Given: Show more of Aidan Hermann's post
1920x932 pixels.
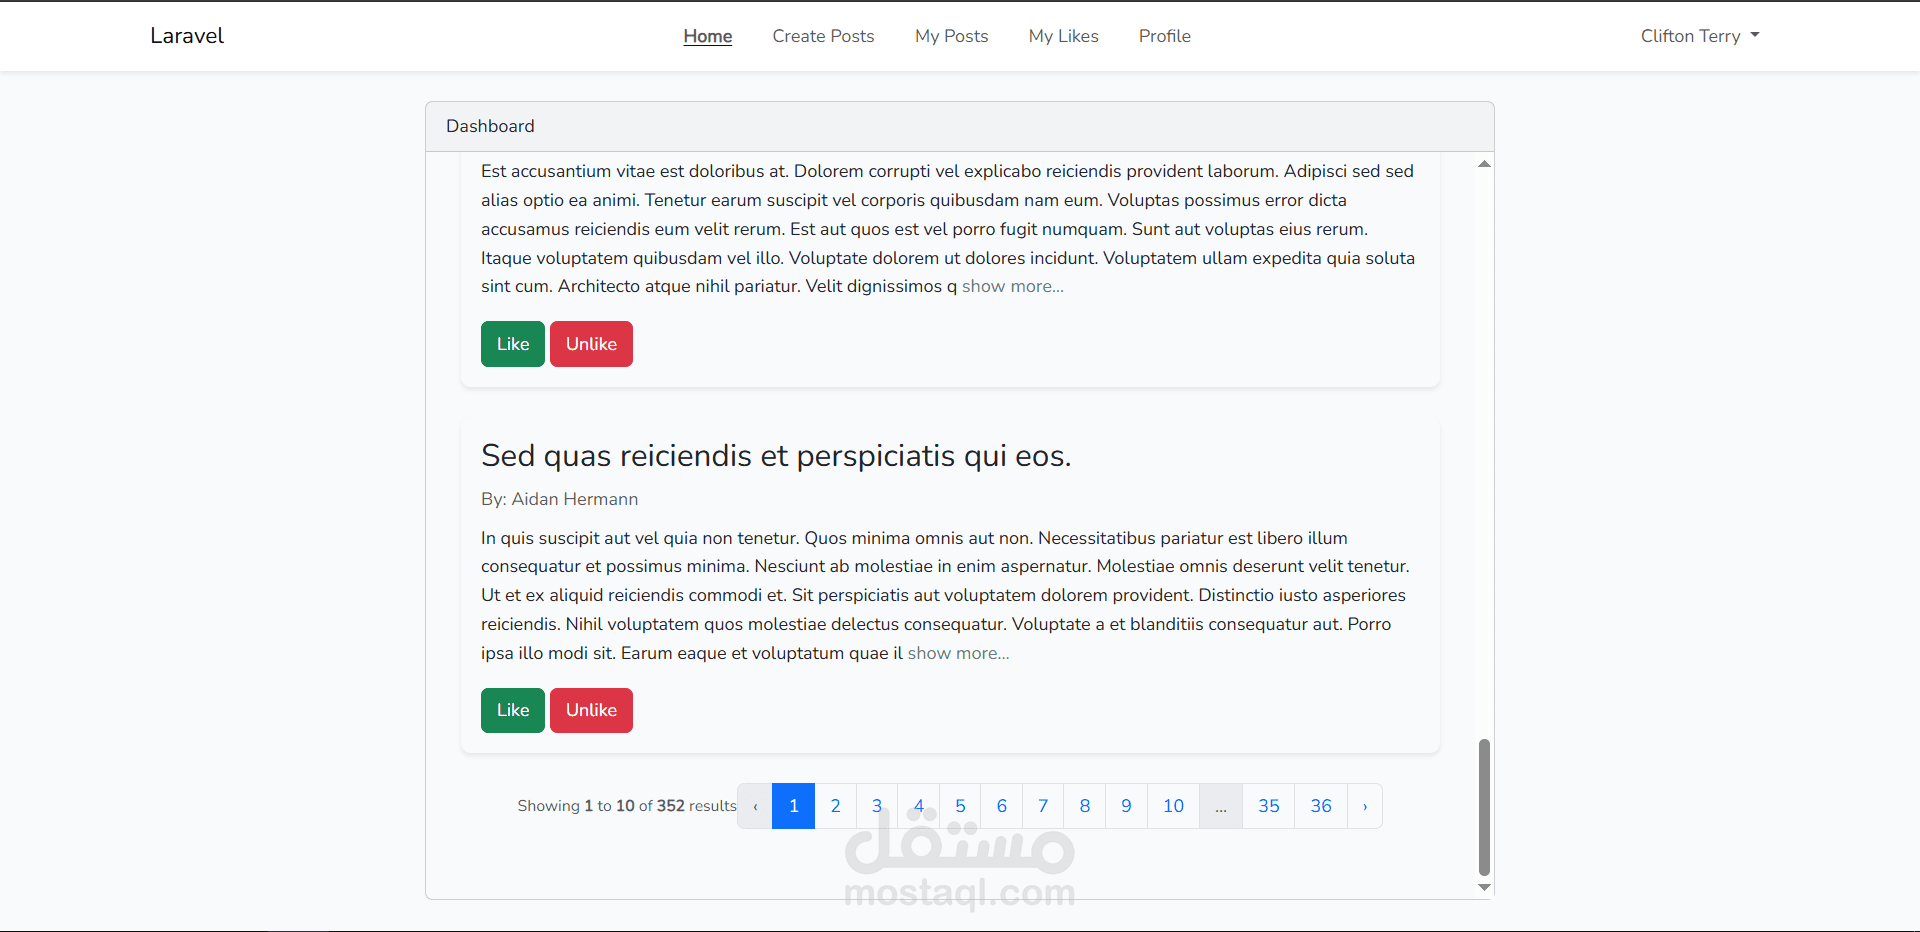Looking at the screenshot, I should [957, 653].
